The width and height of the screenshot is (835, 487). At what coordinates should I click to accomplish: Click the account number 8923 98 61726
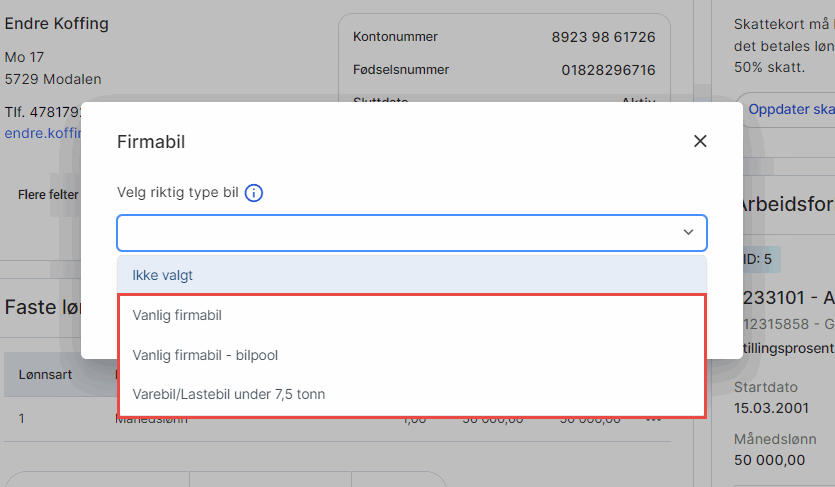coord(603,37)
